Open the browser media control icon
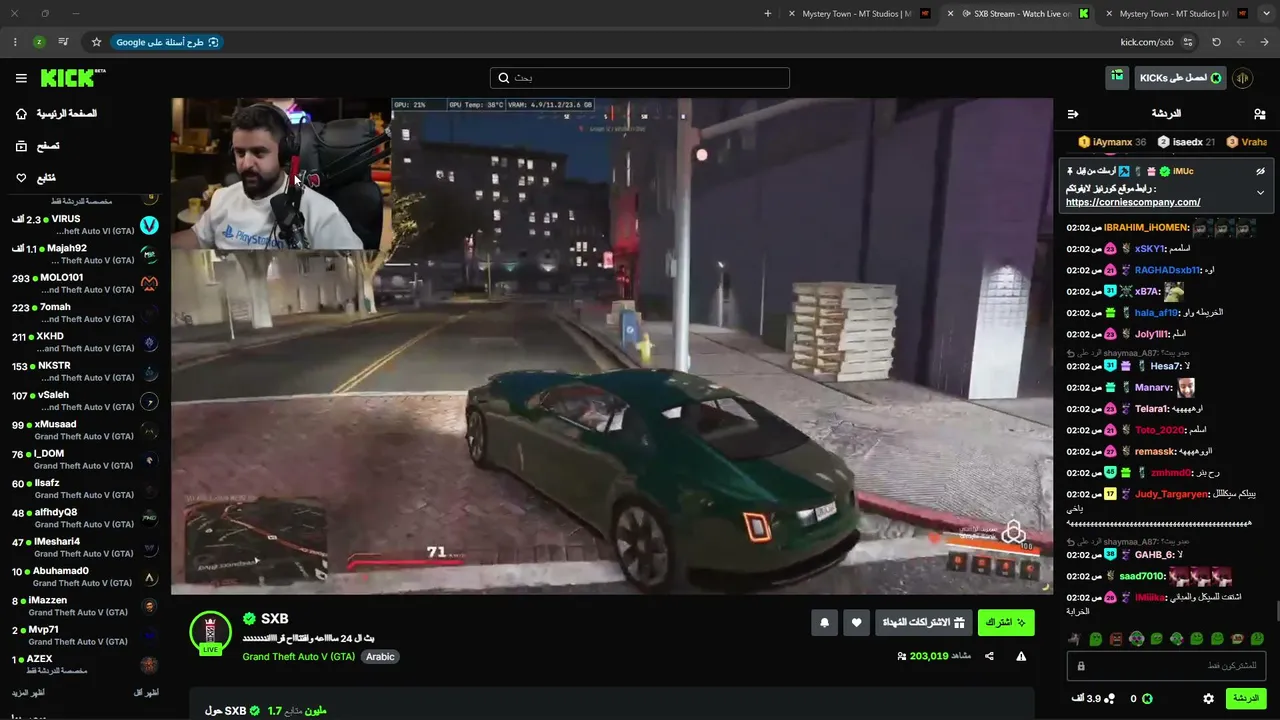1280x720 pixels. click(x=63, y=42)
